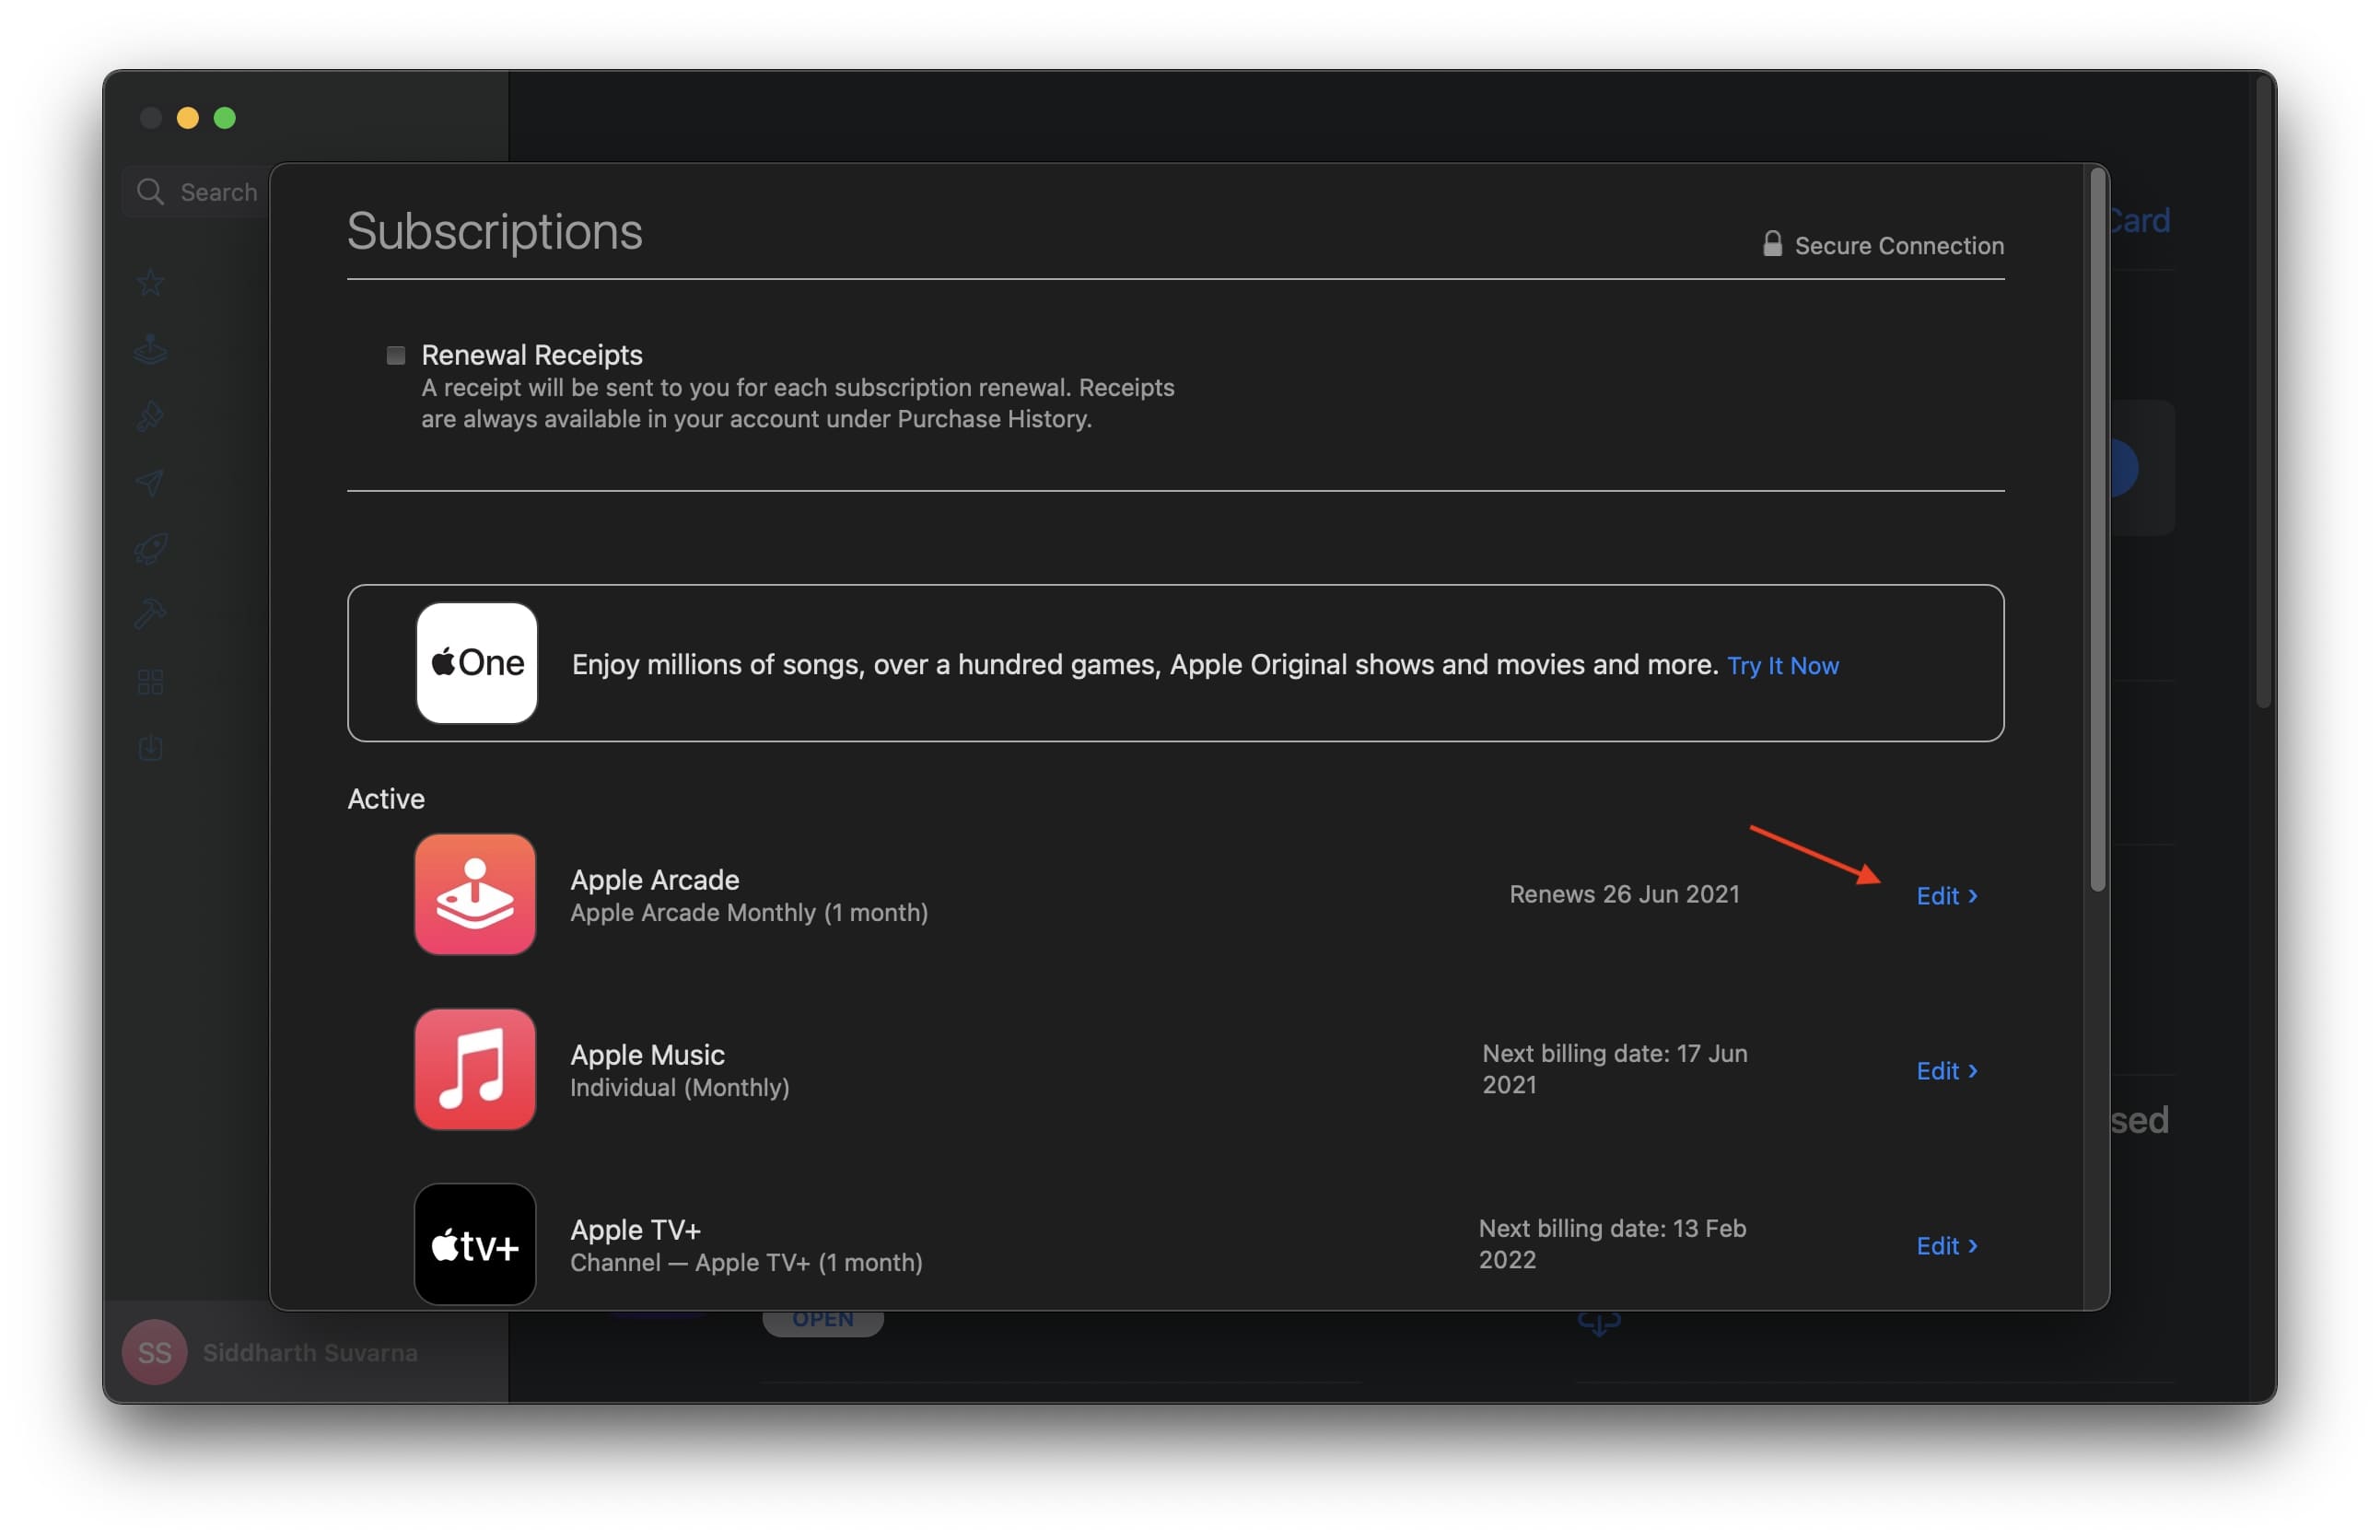Edit the Apple Arcade subscription
Image resolution: width=2380 pixels, height=1540 pixels.
[1947, 896]
